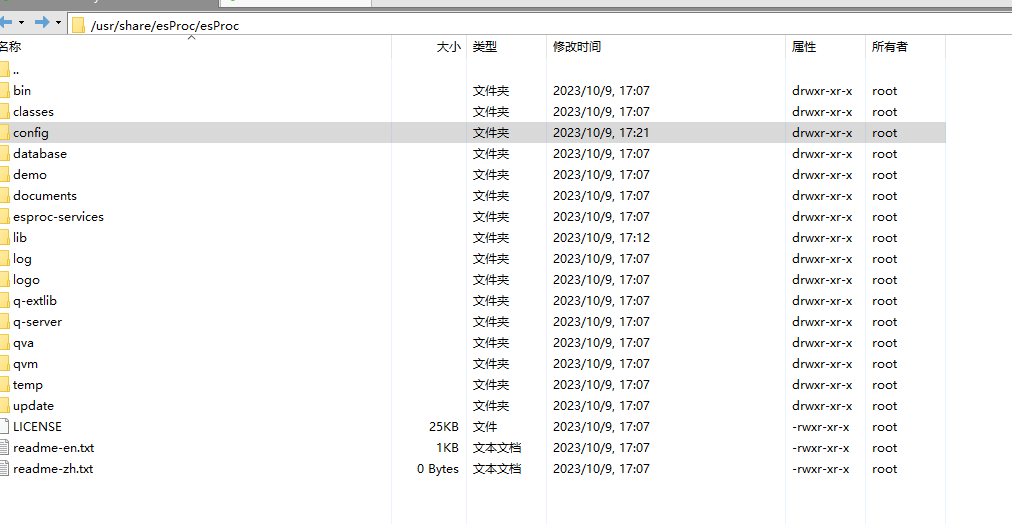Click the drwxr-xr-x attribute of qvm

point(822,363)
